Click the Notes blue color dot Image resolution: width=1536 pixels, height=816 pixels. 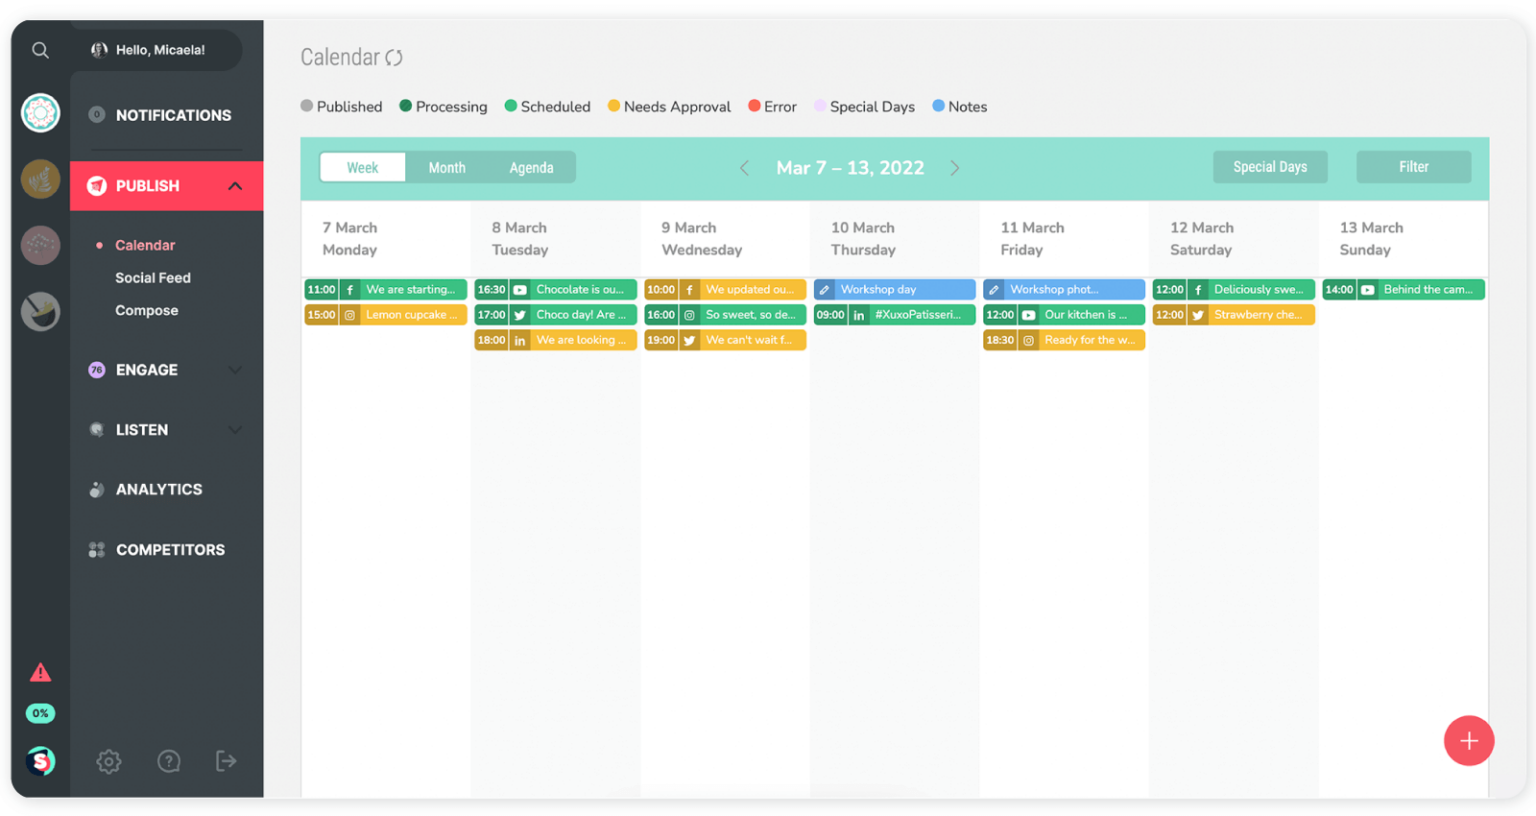coord(938,106)
